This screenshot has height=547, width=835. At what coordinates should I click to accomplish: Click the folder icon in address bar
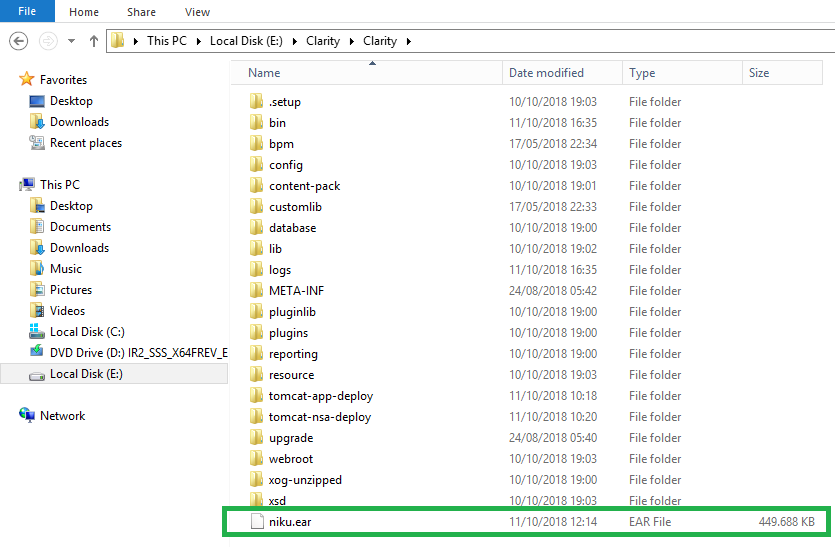pos(118,40)
